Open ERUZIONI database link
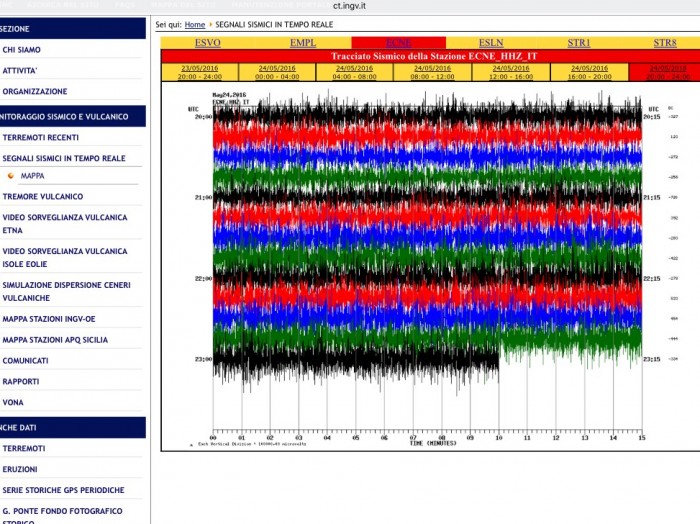The width and height of the screenshot is (700, 524). point(20,470)
